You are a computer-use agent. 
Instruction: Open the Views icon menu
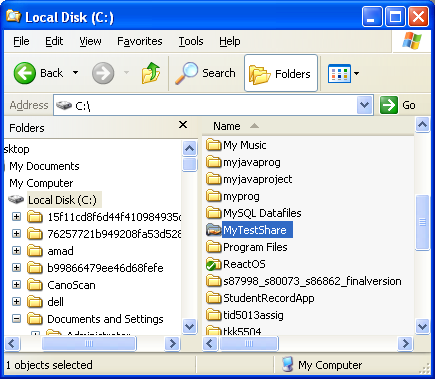pos(339,73)
